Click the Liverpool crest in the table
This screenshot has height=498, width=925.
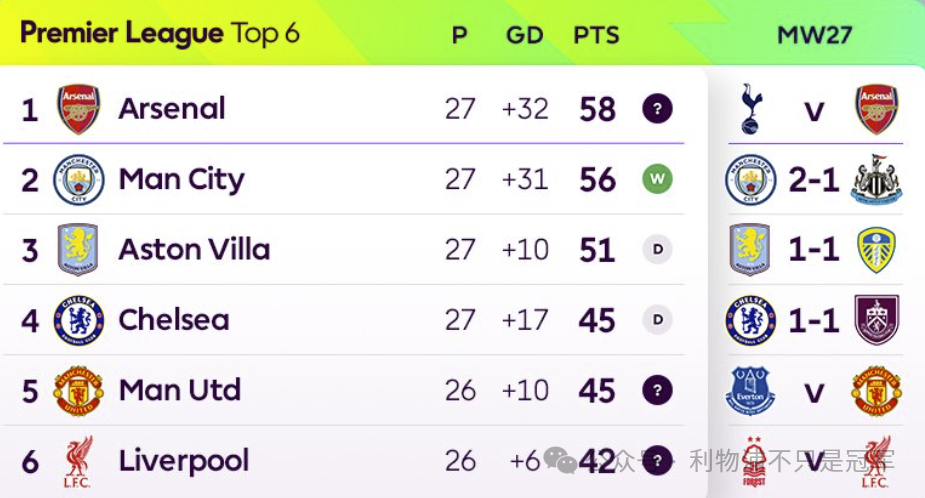79,461
